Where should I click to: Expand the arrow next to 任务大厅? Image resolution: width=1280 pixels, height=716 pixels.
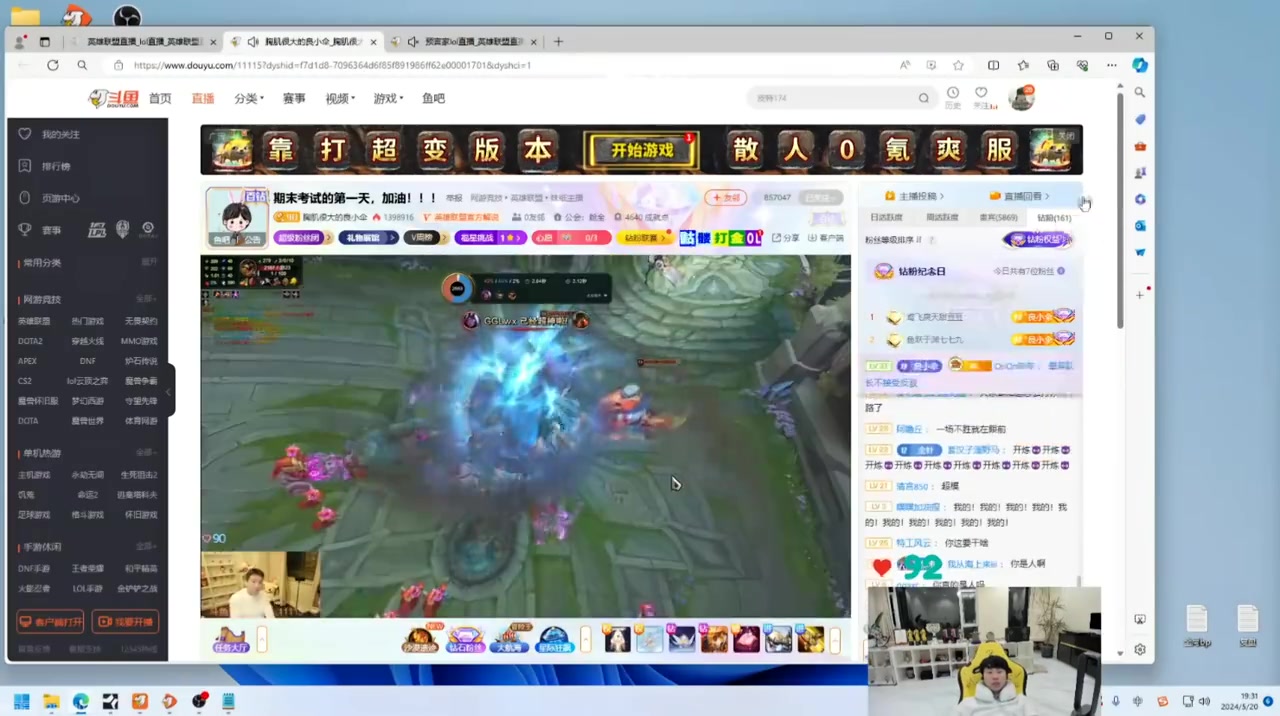tap(263, 639)
